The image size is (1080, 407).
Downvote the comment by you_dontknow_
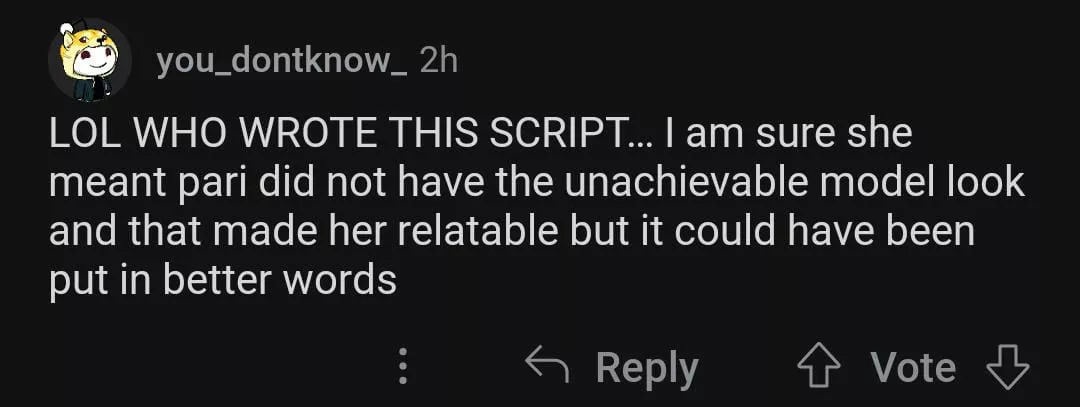click(x=1007, y=367)
